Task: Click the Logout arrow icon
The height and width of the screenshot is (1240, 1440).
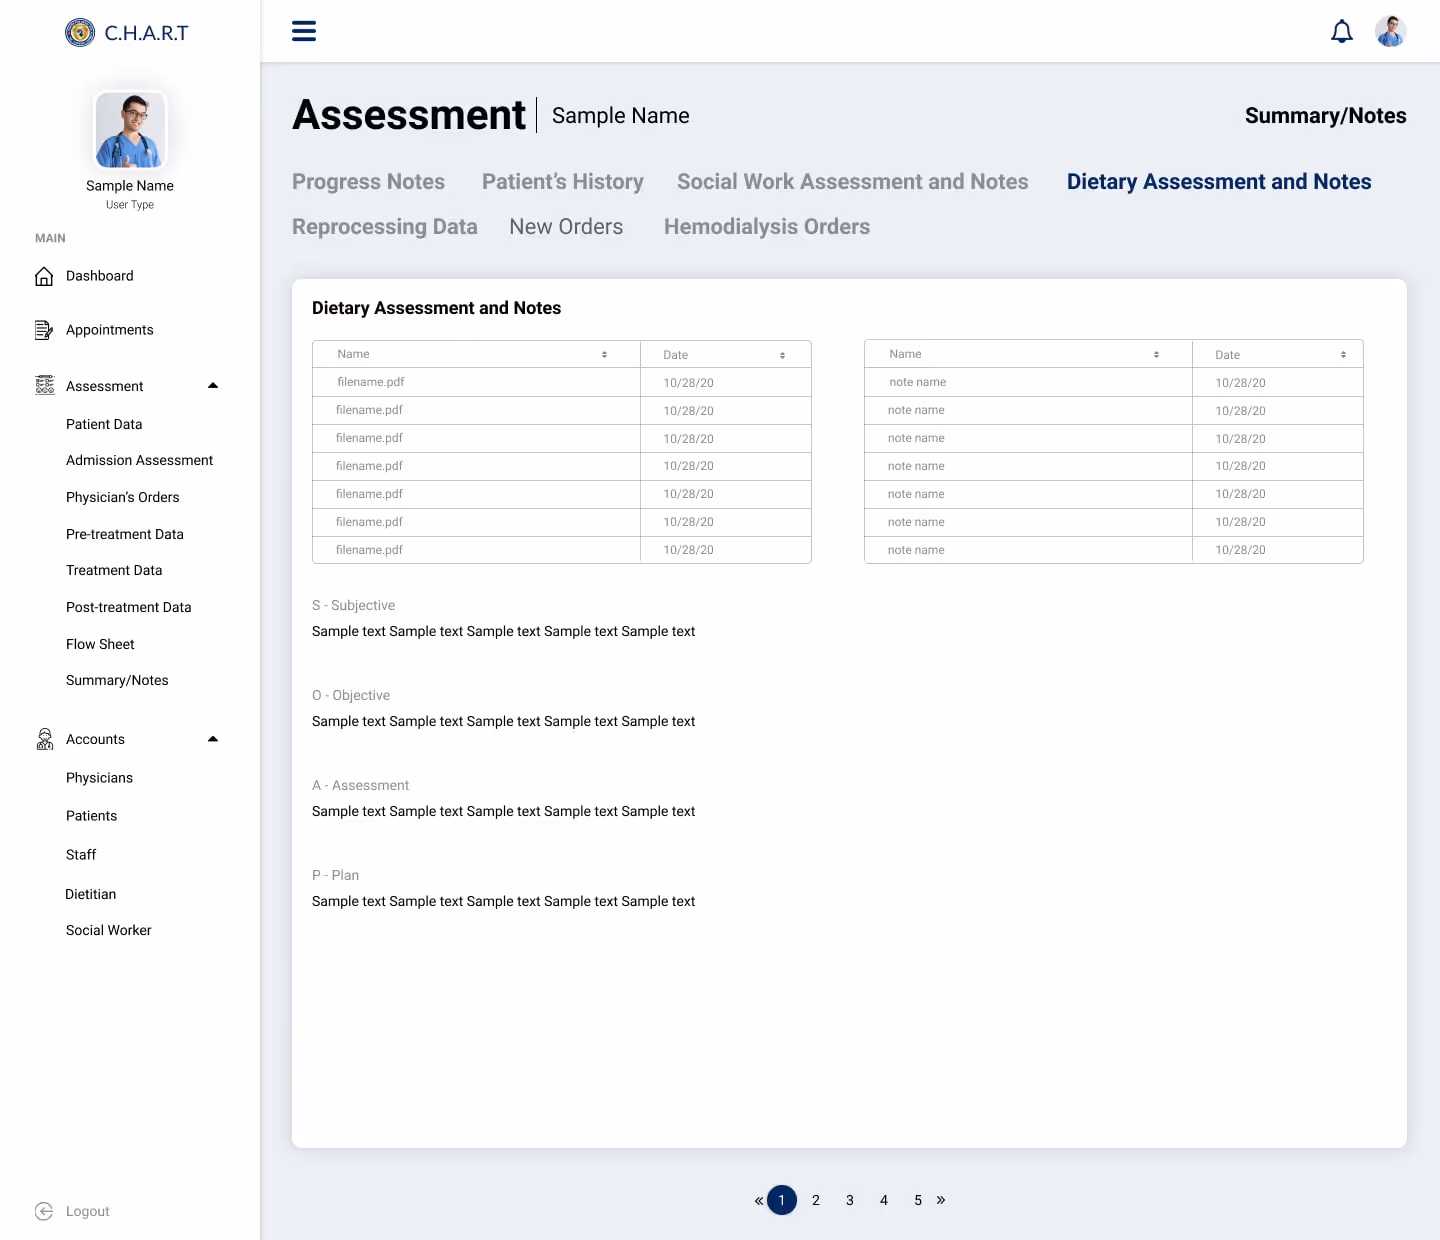Action: pos(44,1211)
